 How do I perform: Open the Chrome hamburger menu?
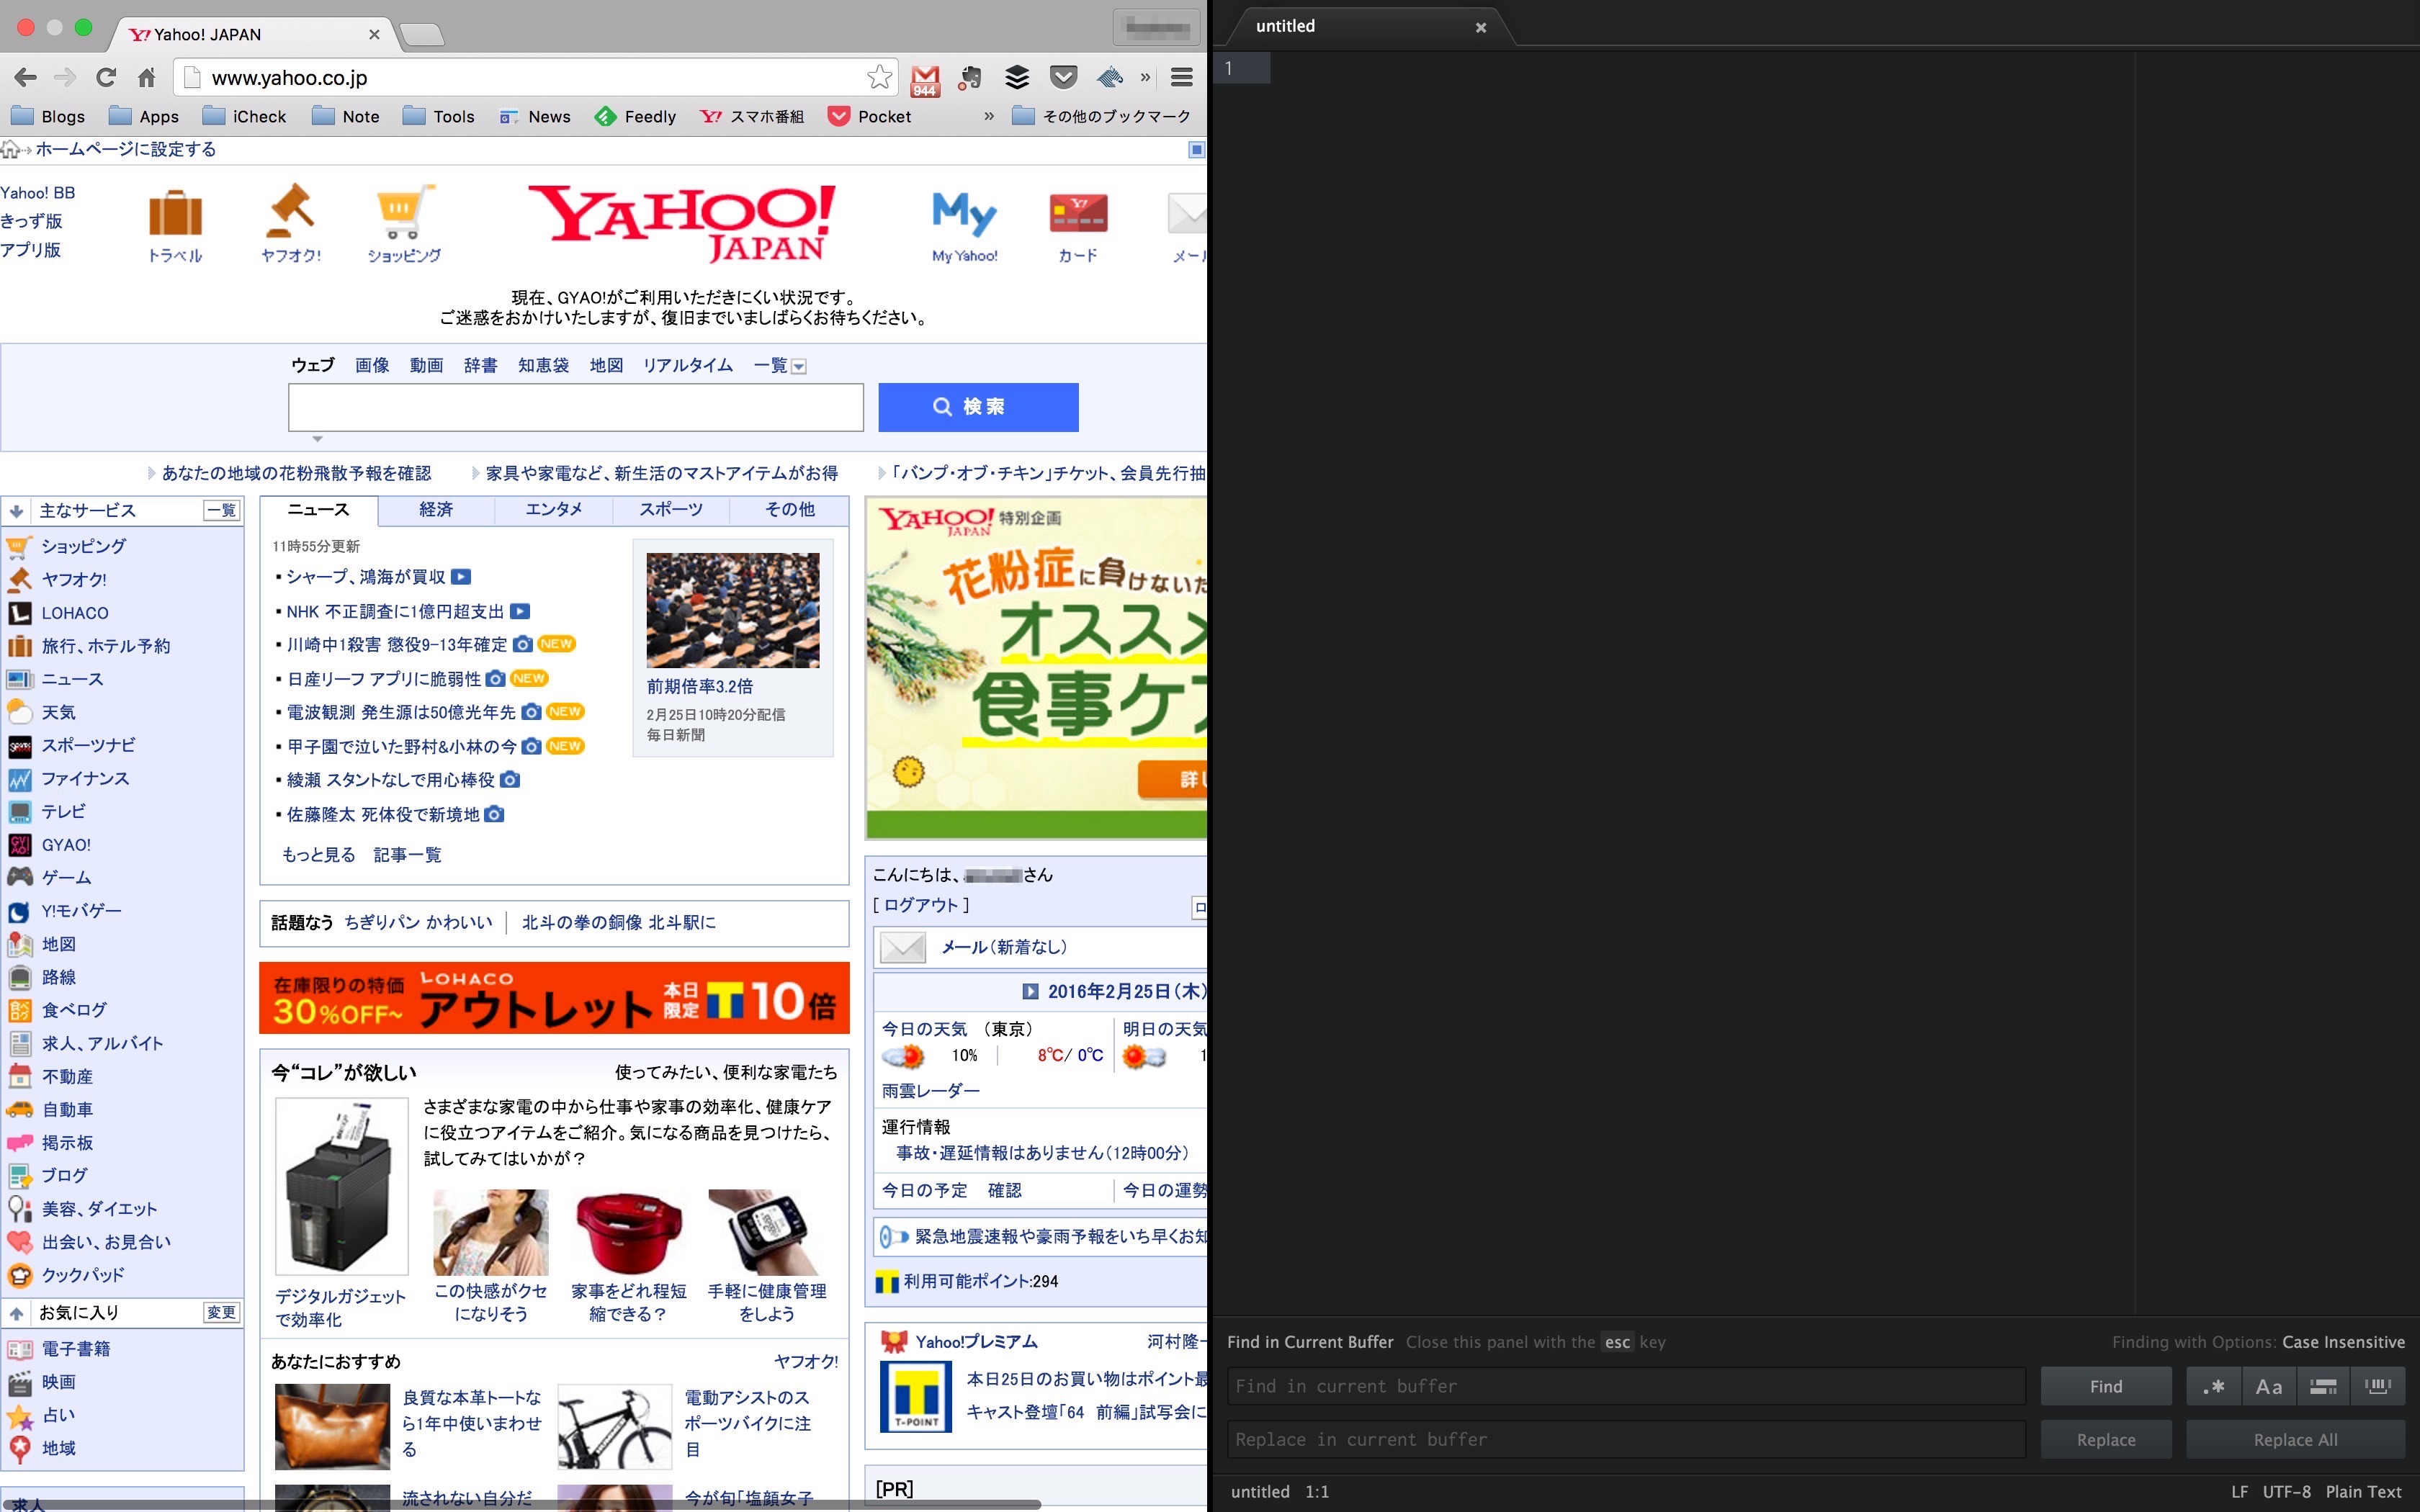(1181, 77)
